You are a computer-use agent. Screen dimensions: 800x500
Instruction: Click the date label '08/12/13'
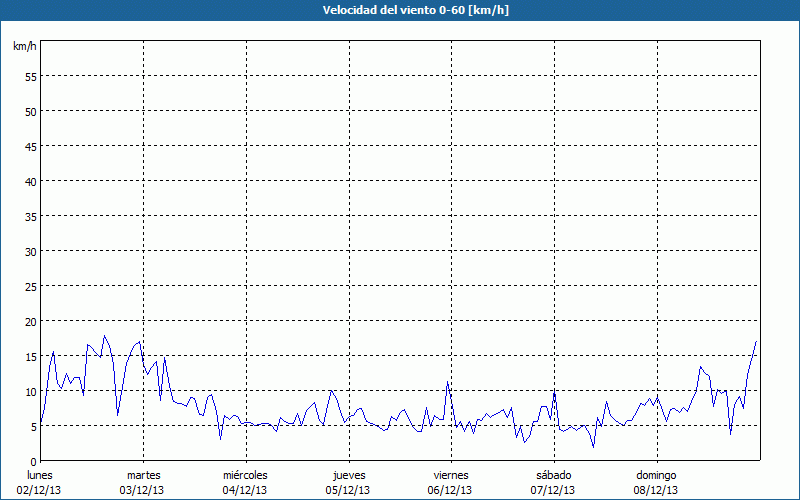click(656, 490)
